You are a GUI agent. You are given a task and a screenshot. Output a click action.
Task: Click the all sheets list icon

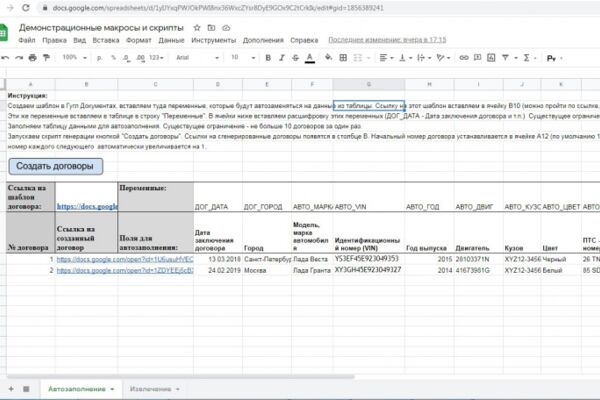click(26, 389)
